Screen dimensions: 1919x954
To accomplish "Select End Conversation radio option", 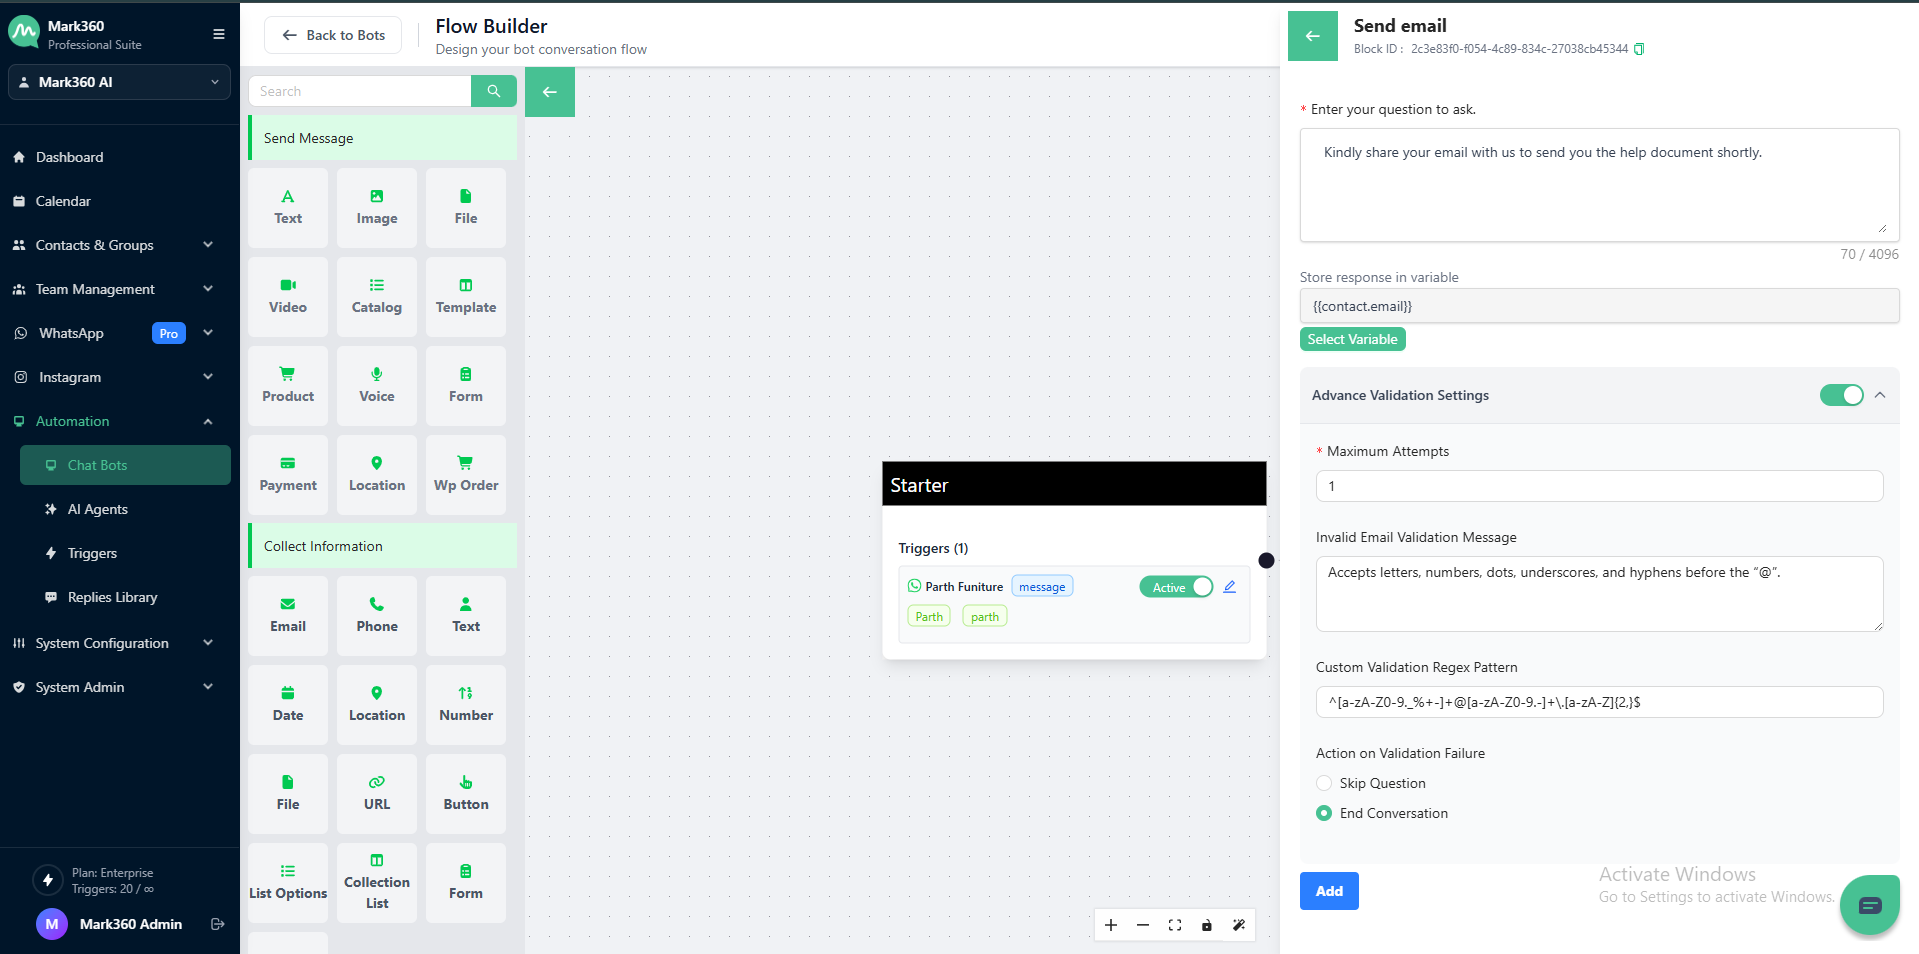I will (1324, 813).
